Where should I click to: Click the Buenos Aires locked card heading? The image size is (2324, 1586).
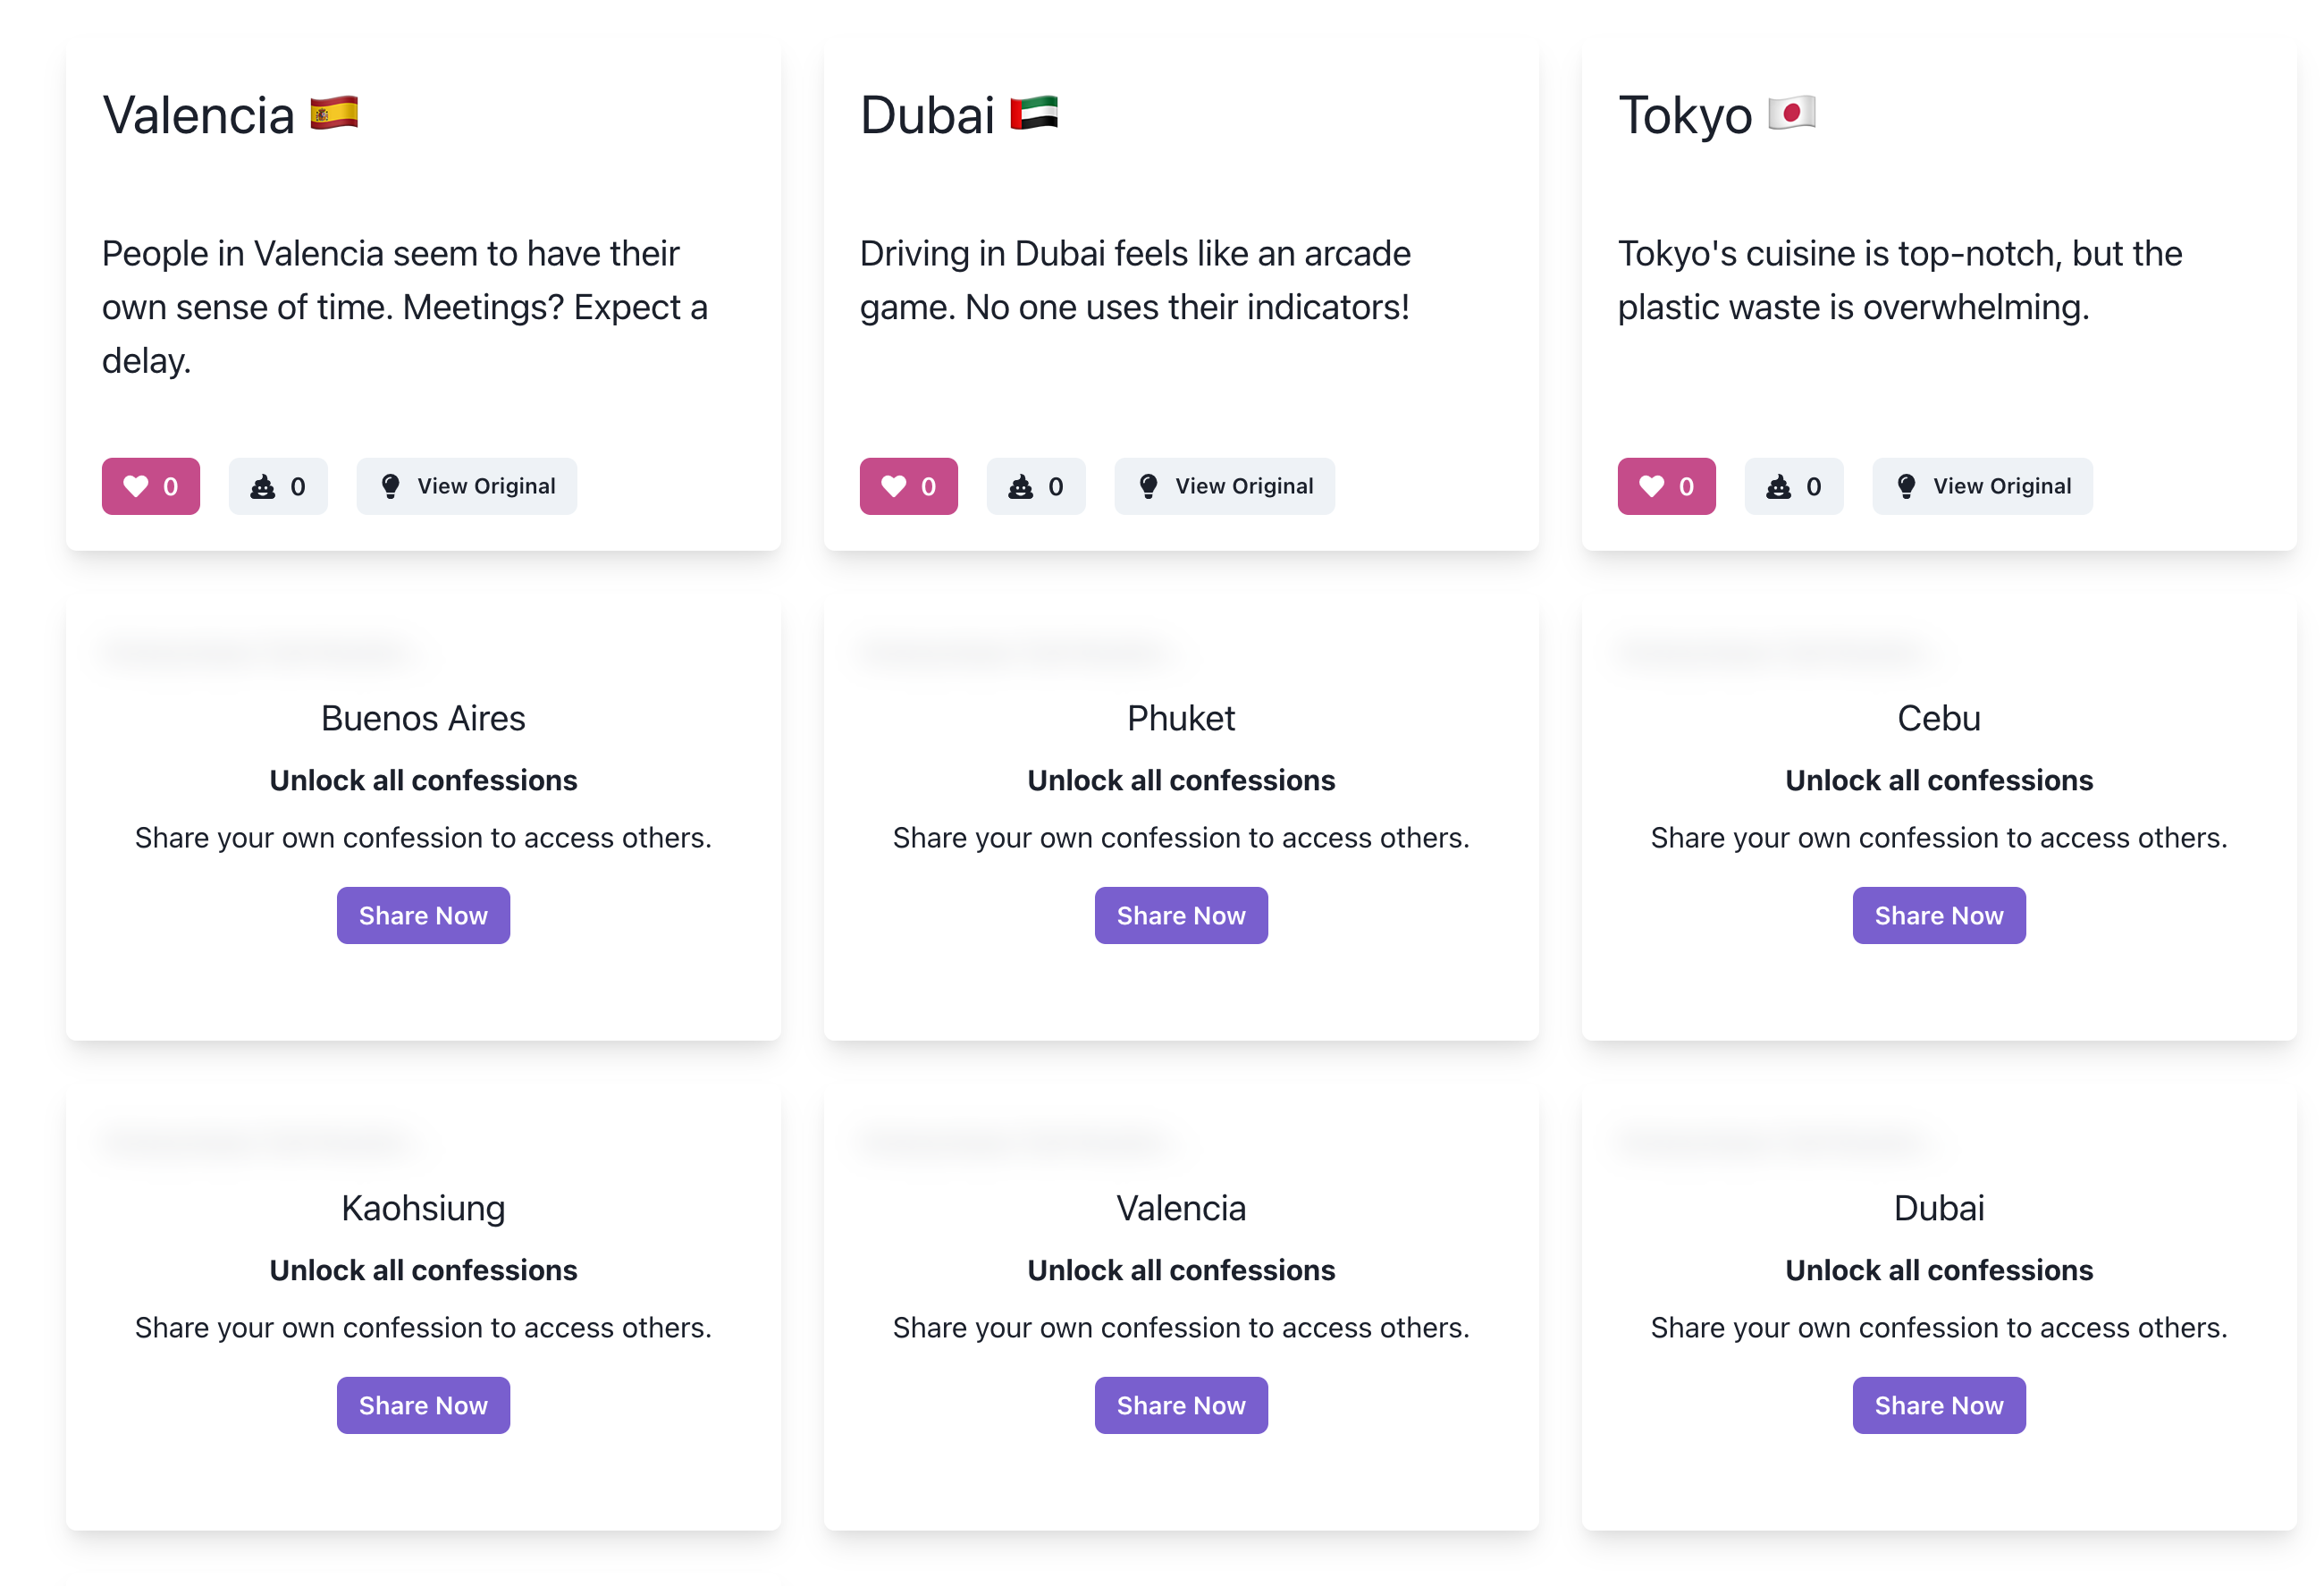(423, 718)
